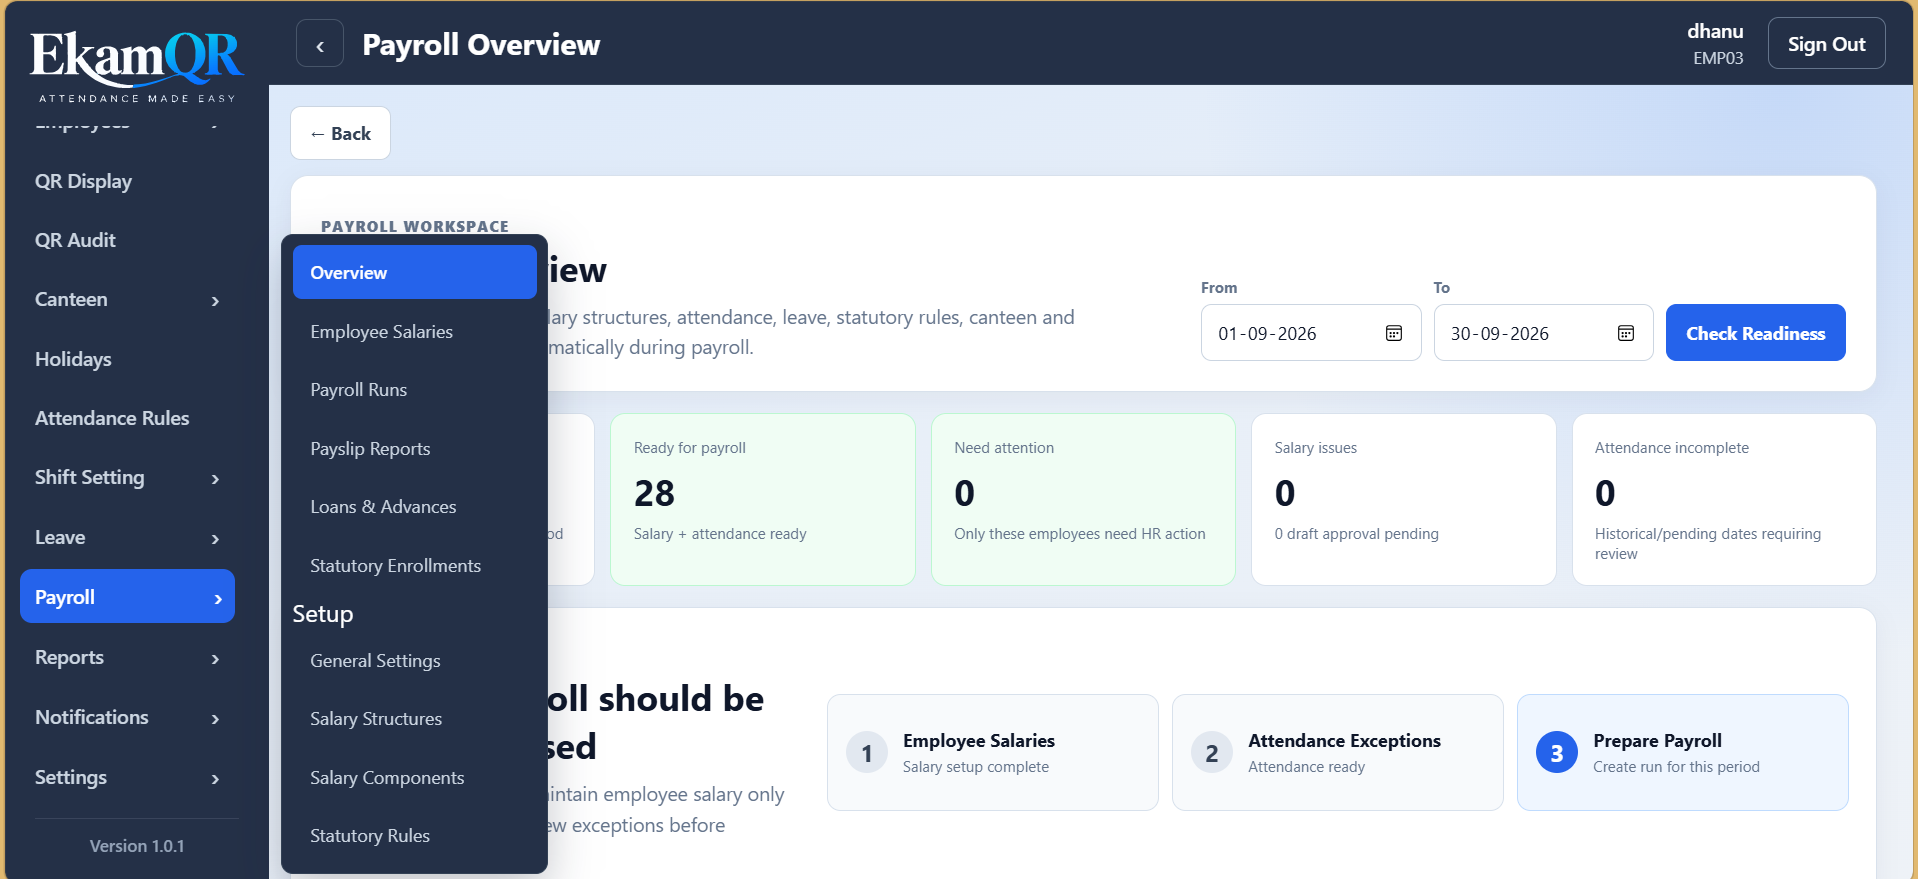Screen dimensions: 1918x879
Task: Expand the Reports submenu arrow
Action: coord(215,658)
